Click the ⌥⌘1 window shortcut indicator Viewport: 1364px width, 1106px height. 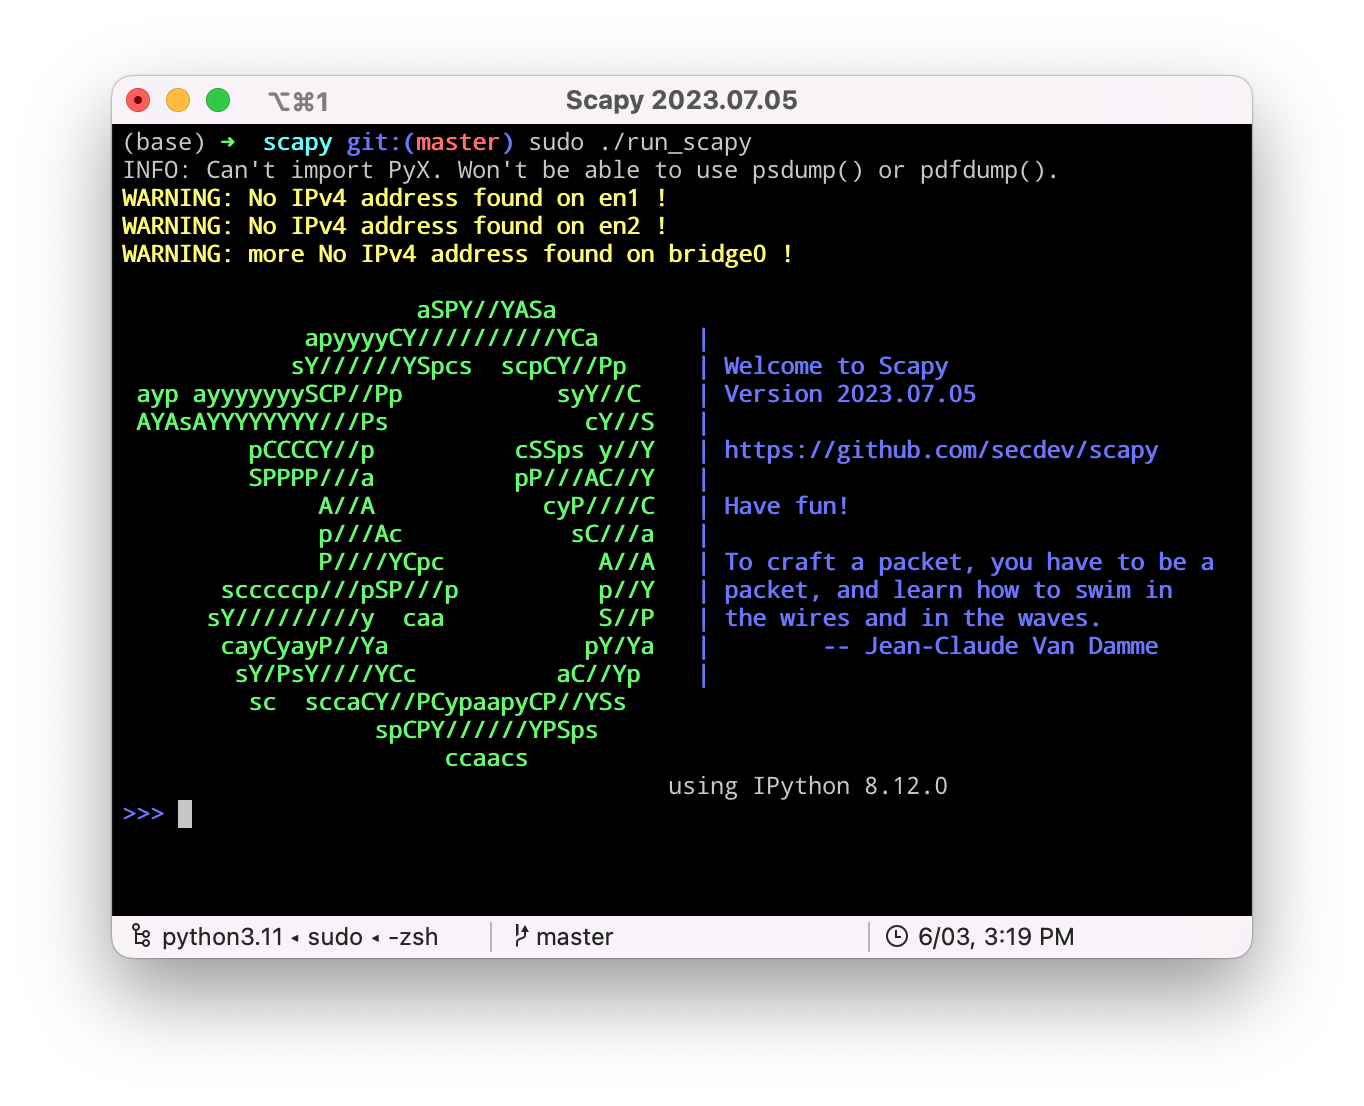[x=298, y=101]
